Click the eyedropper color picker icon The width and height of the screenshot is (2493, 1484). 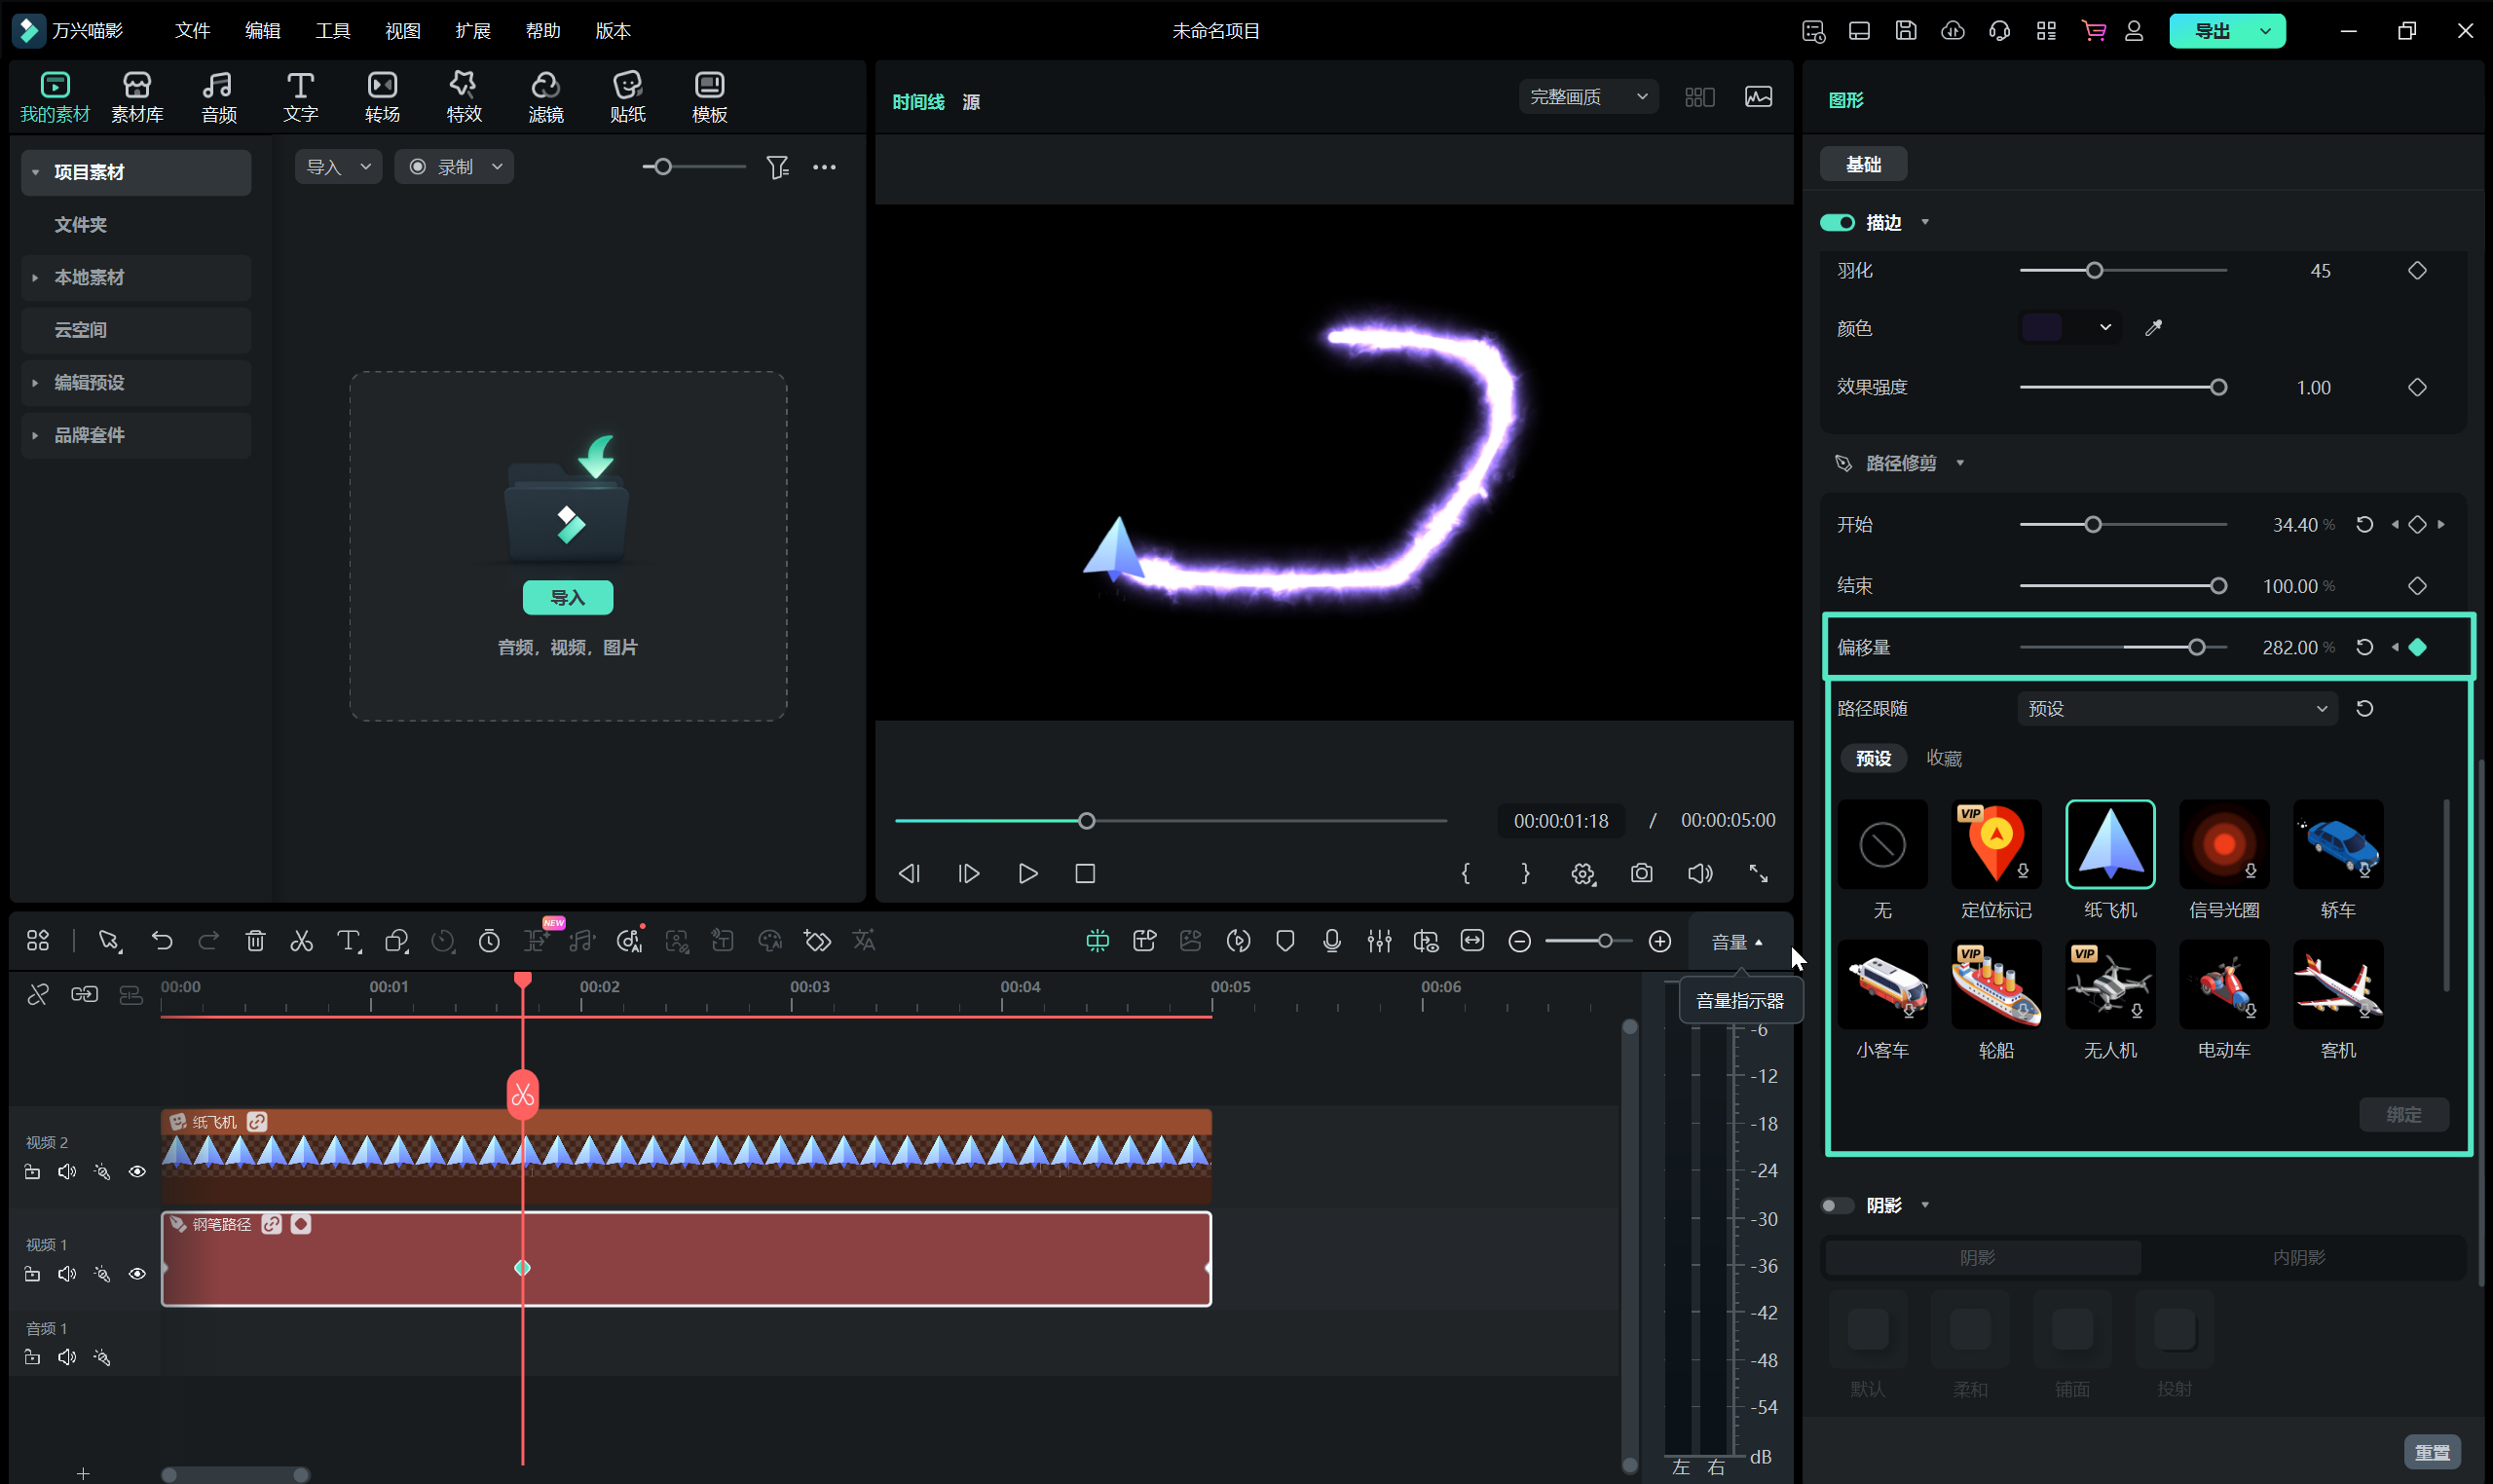2153,328
